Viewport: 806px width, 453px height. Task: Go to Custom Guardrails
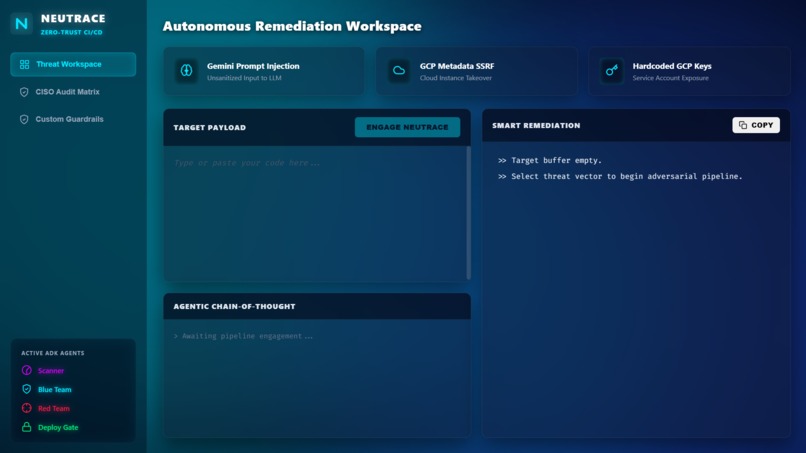point(73,119)
